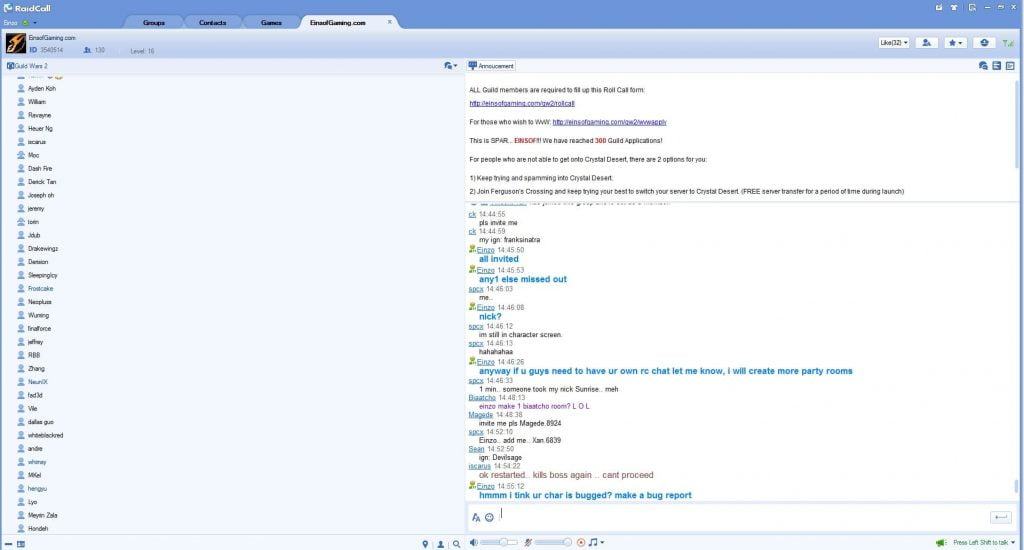Adjust the microphone volume slider
The height and width of the screenshot is (550, 1024).
(553, 542)
